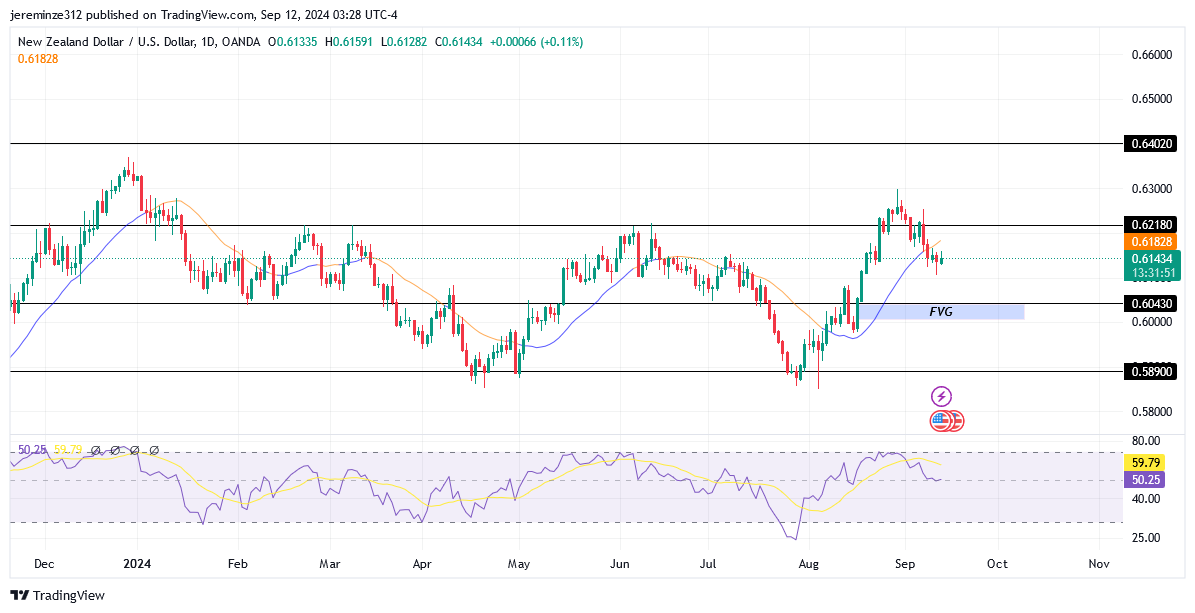Click the yellow 59.79 RSI axis label
This screenshot has width=1195, height=613.
1145,463
